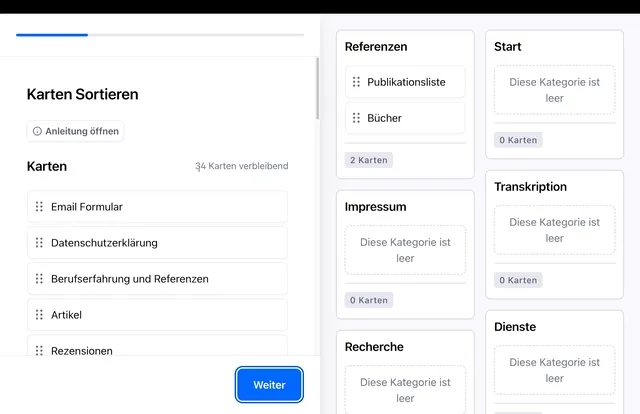The height and width of the screenshot is (414, 640).
Task: Click the 2 Karten badge in Referenzen
Action: point(369,160)
